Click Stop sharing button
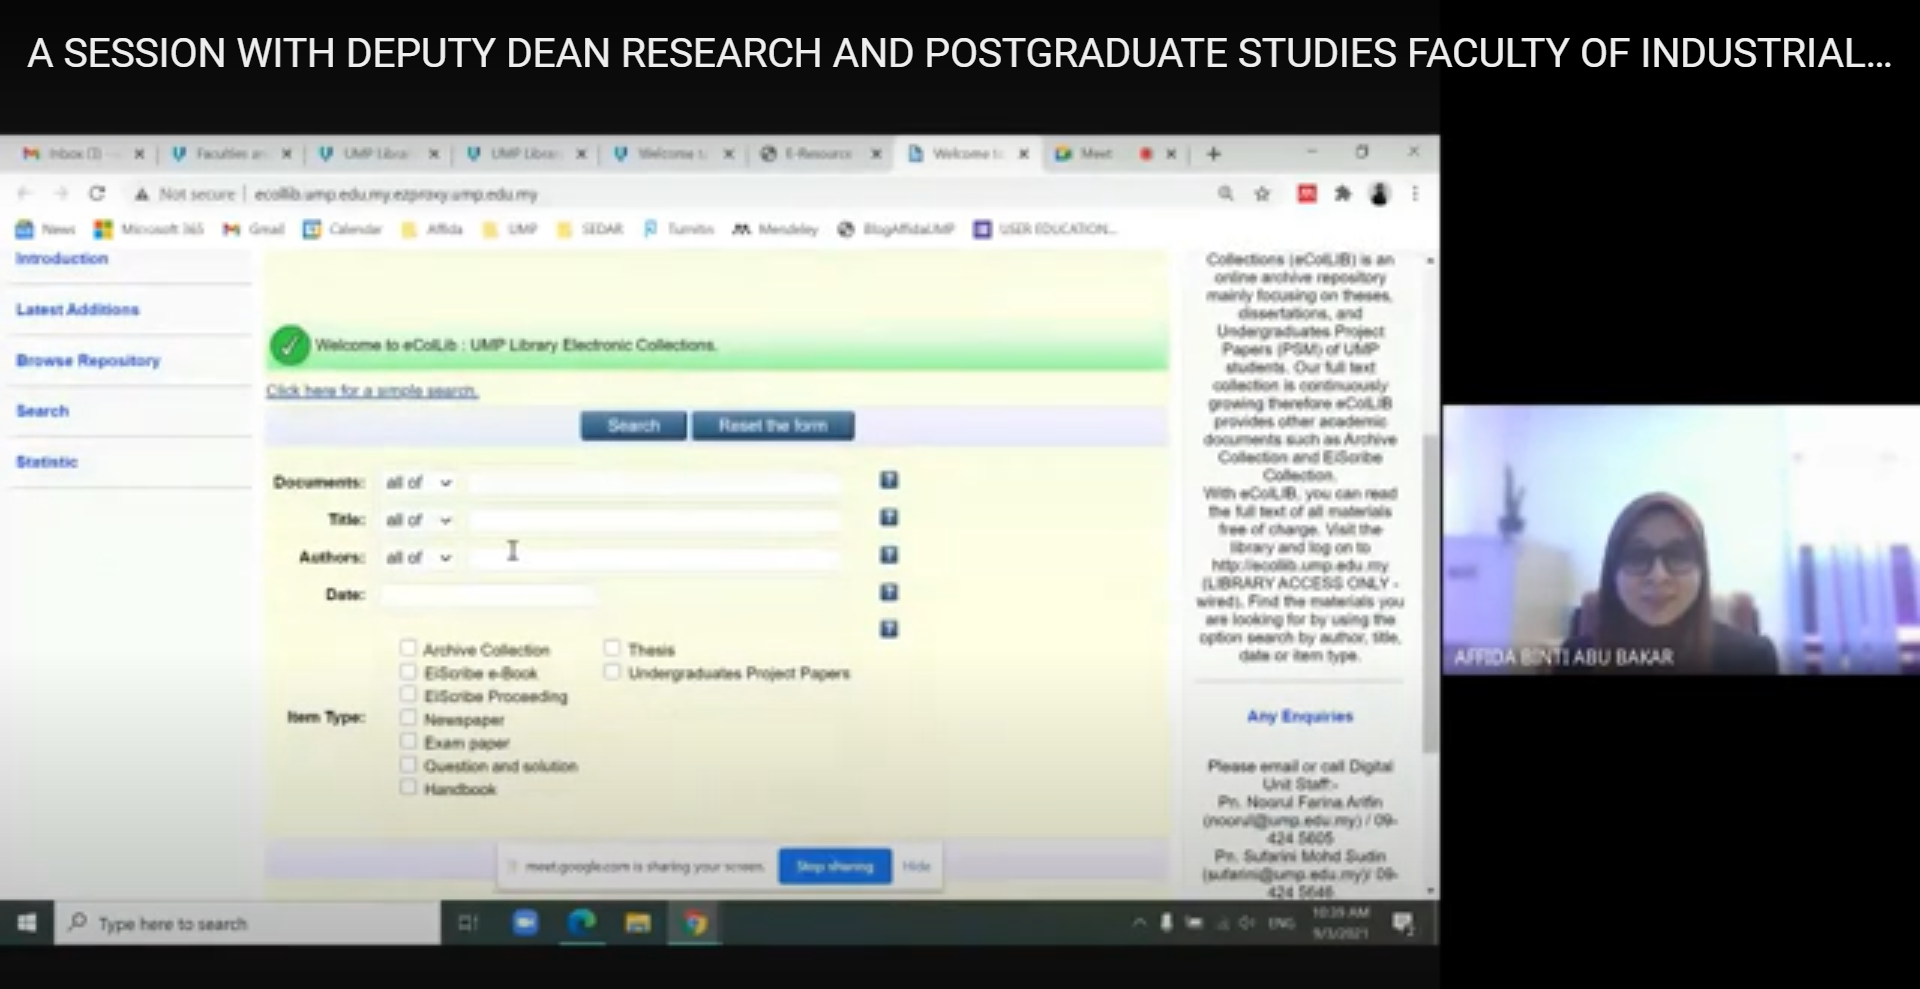Image resolution: width=1920 pixels, height=989 pixels. (x=834, y=866)
